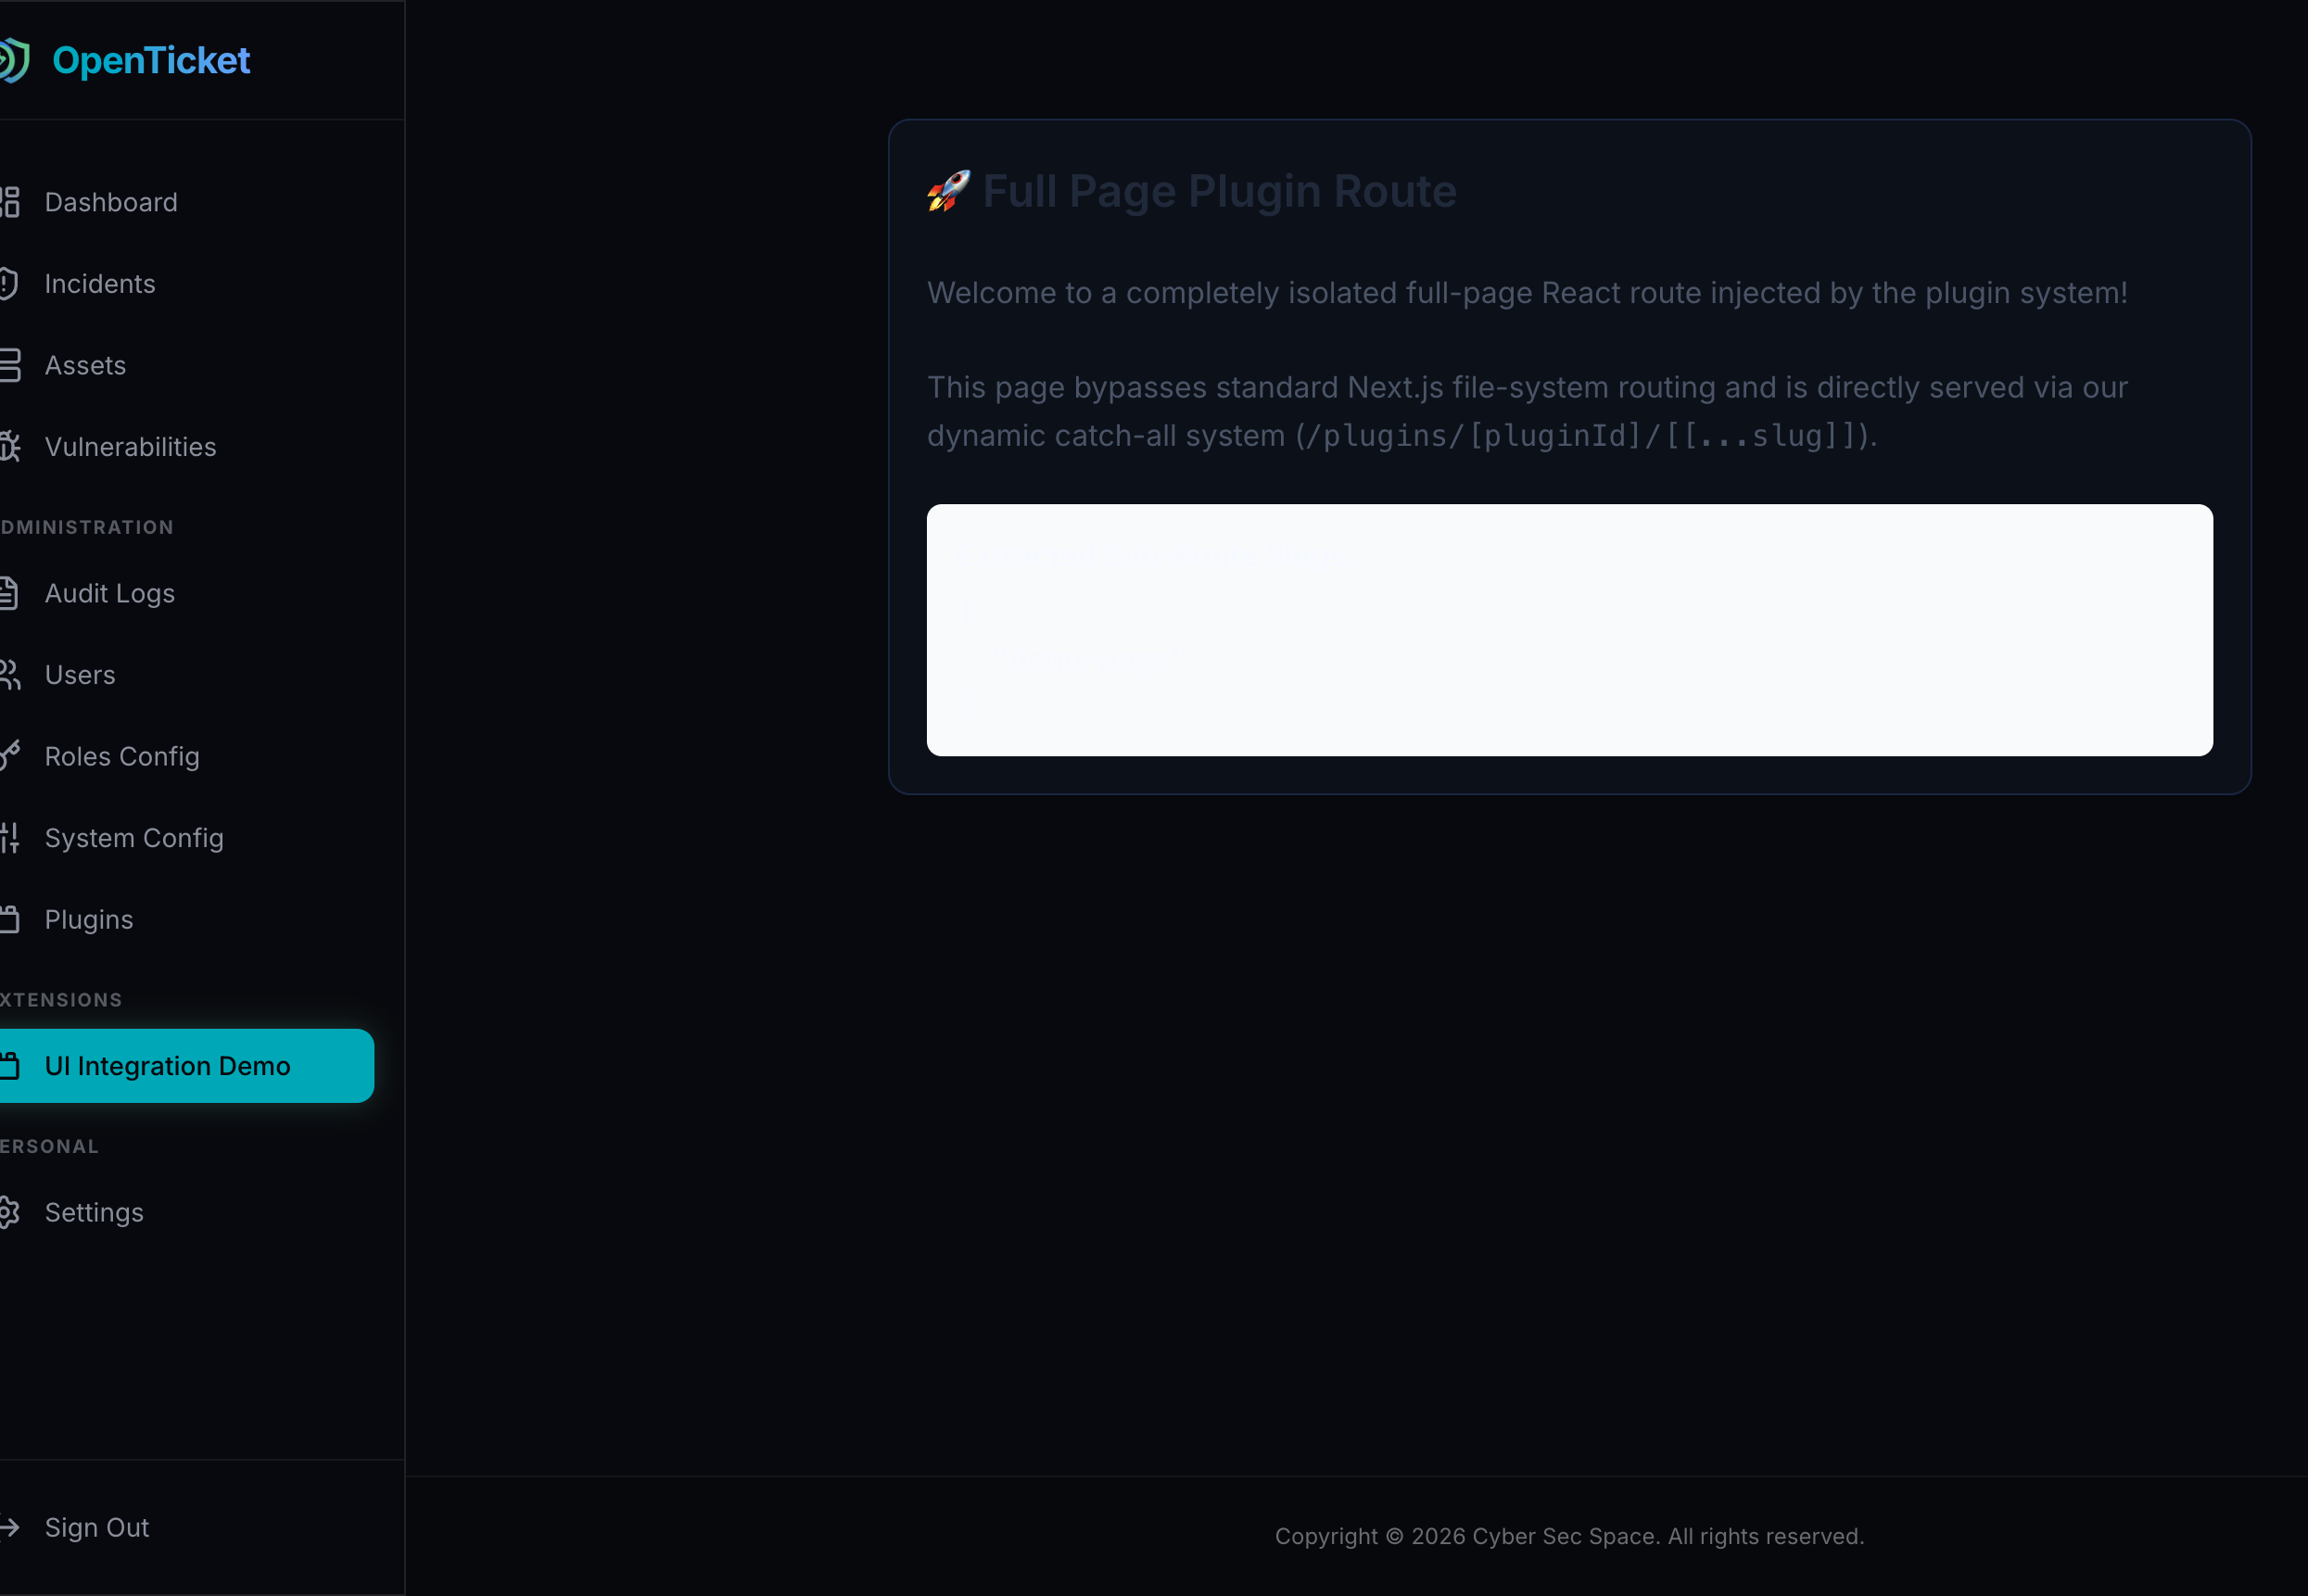Click the OpenTicket title text

coord(153,59)
